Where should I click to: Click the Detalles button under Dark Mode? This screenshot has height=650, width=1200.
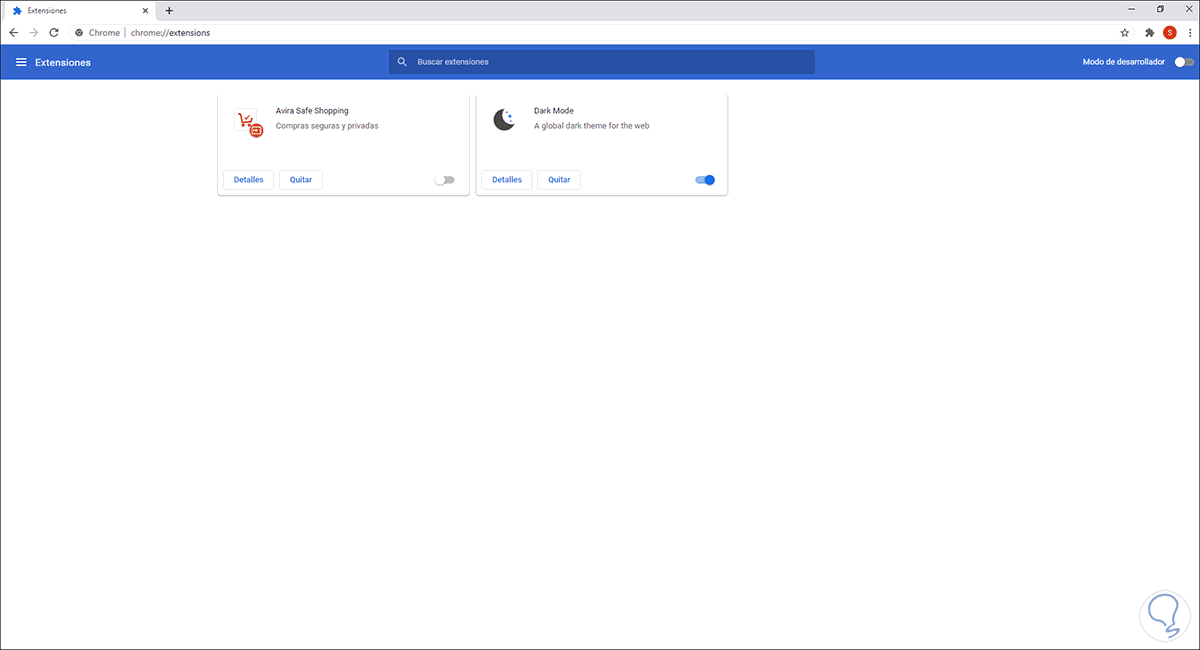tap(506, 180)
